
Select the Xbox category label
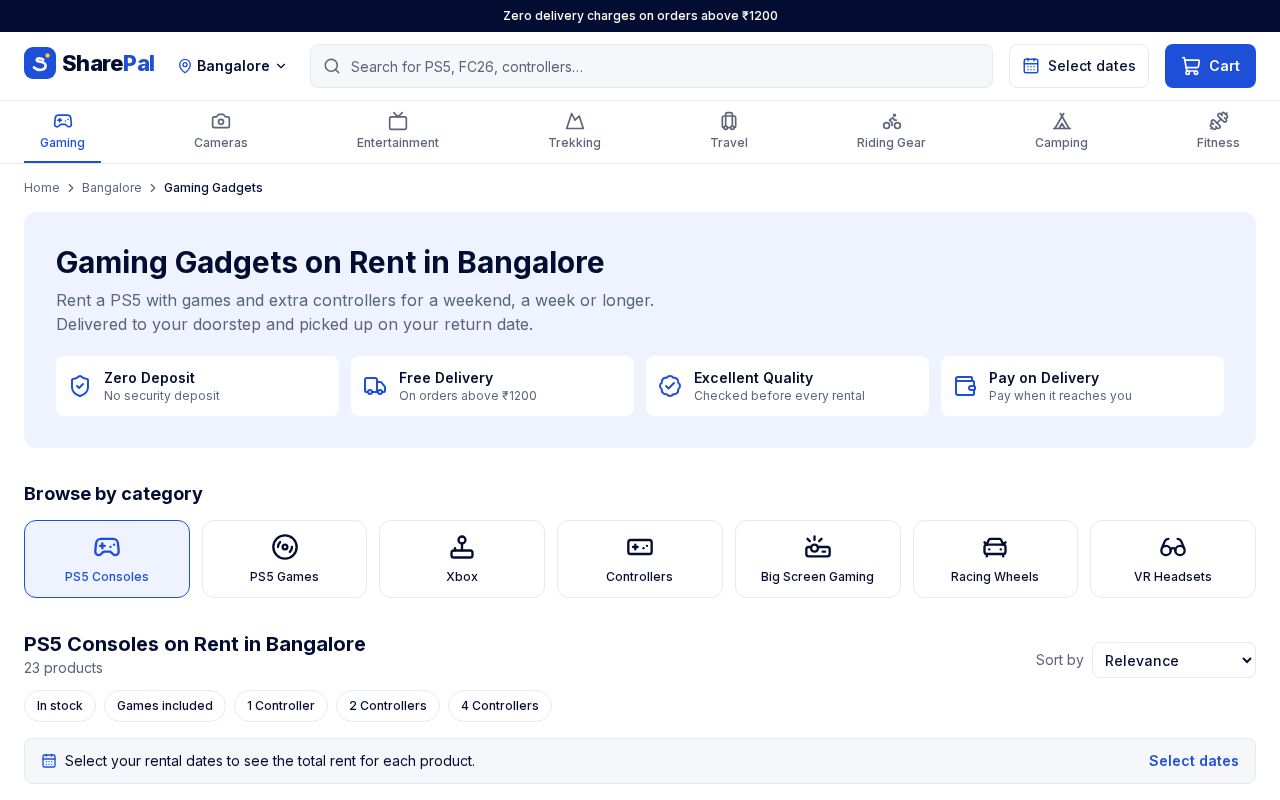pos(462,577)
